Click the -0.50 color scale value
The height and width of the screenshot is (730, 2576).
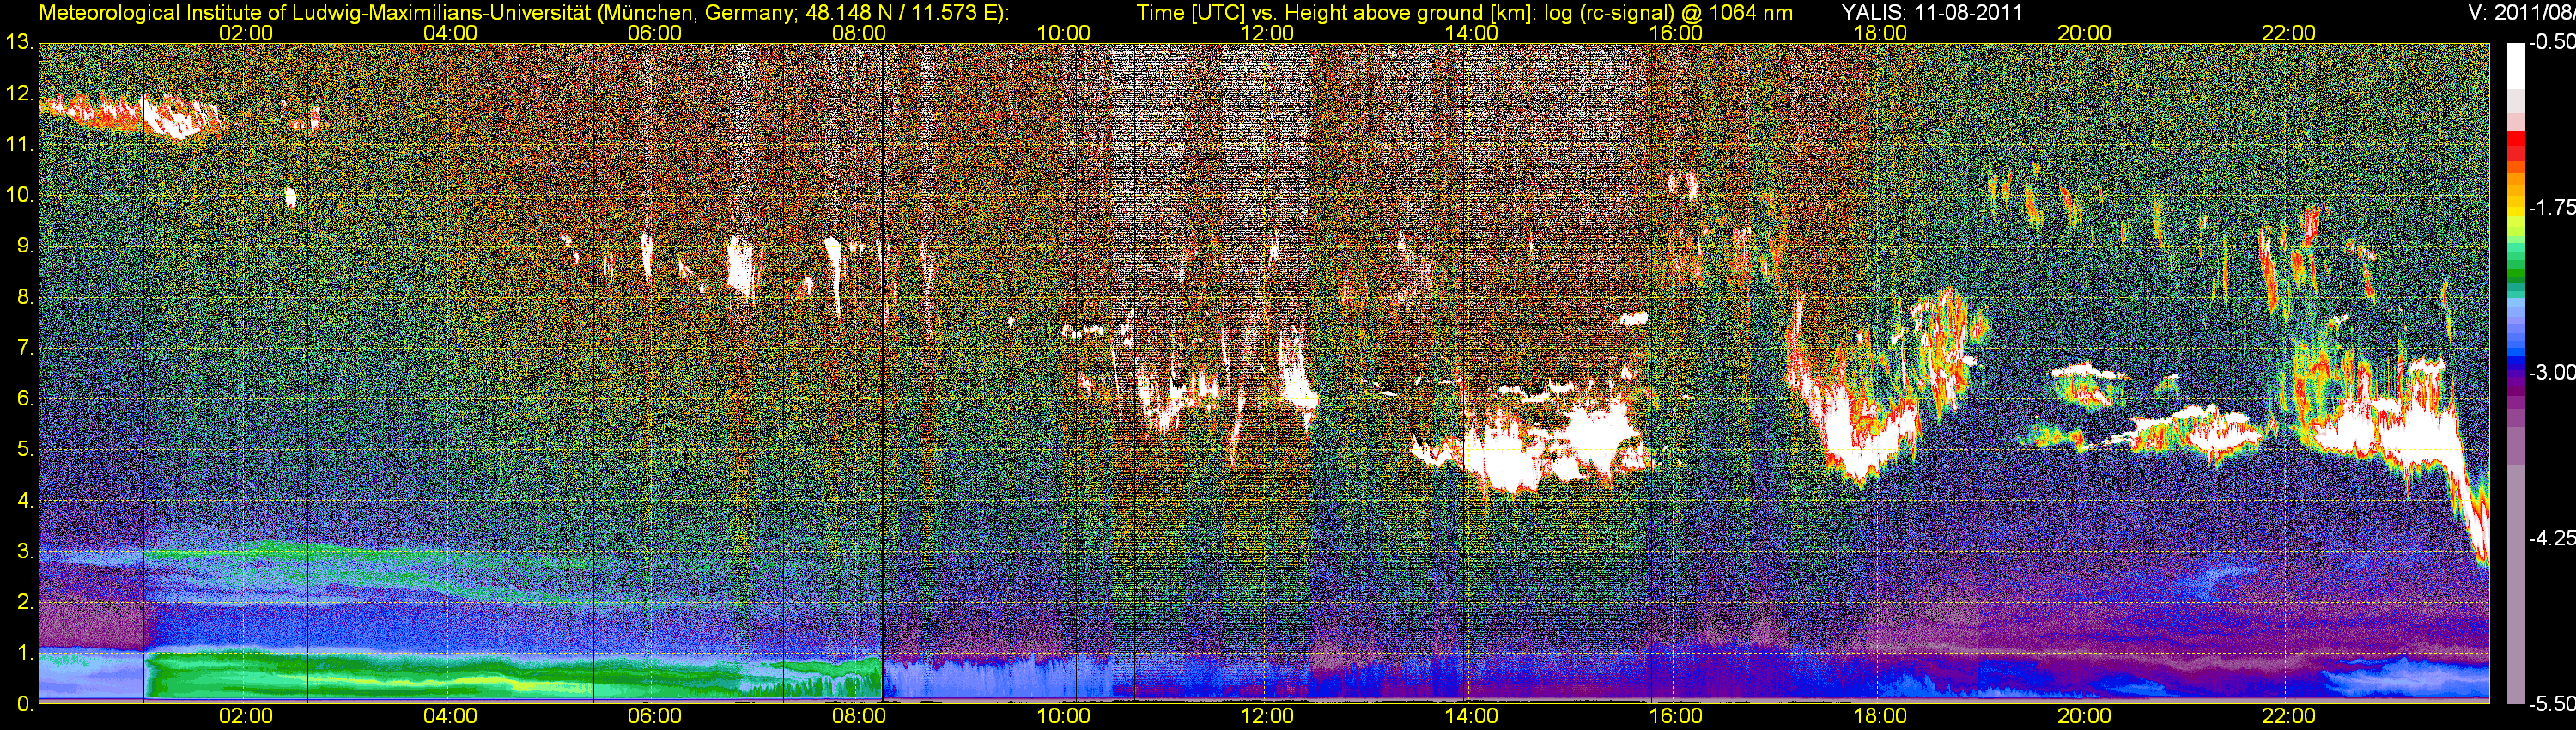[2551, 43]
